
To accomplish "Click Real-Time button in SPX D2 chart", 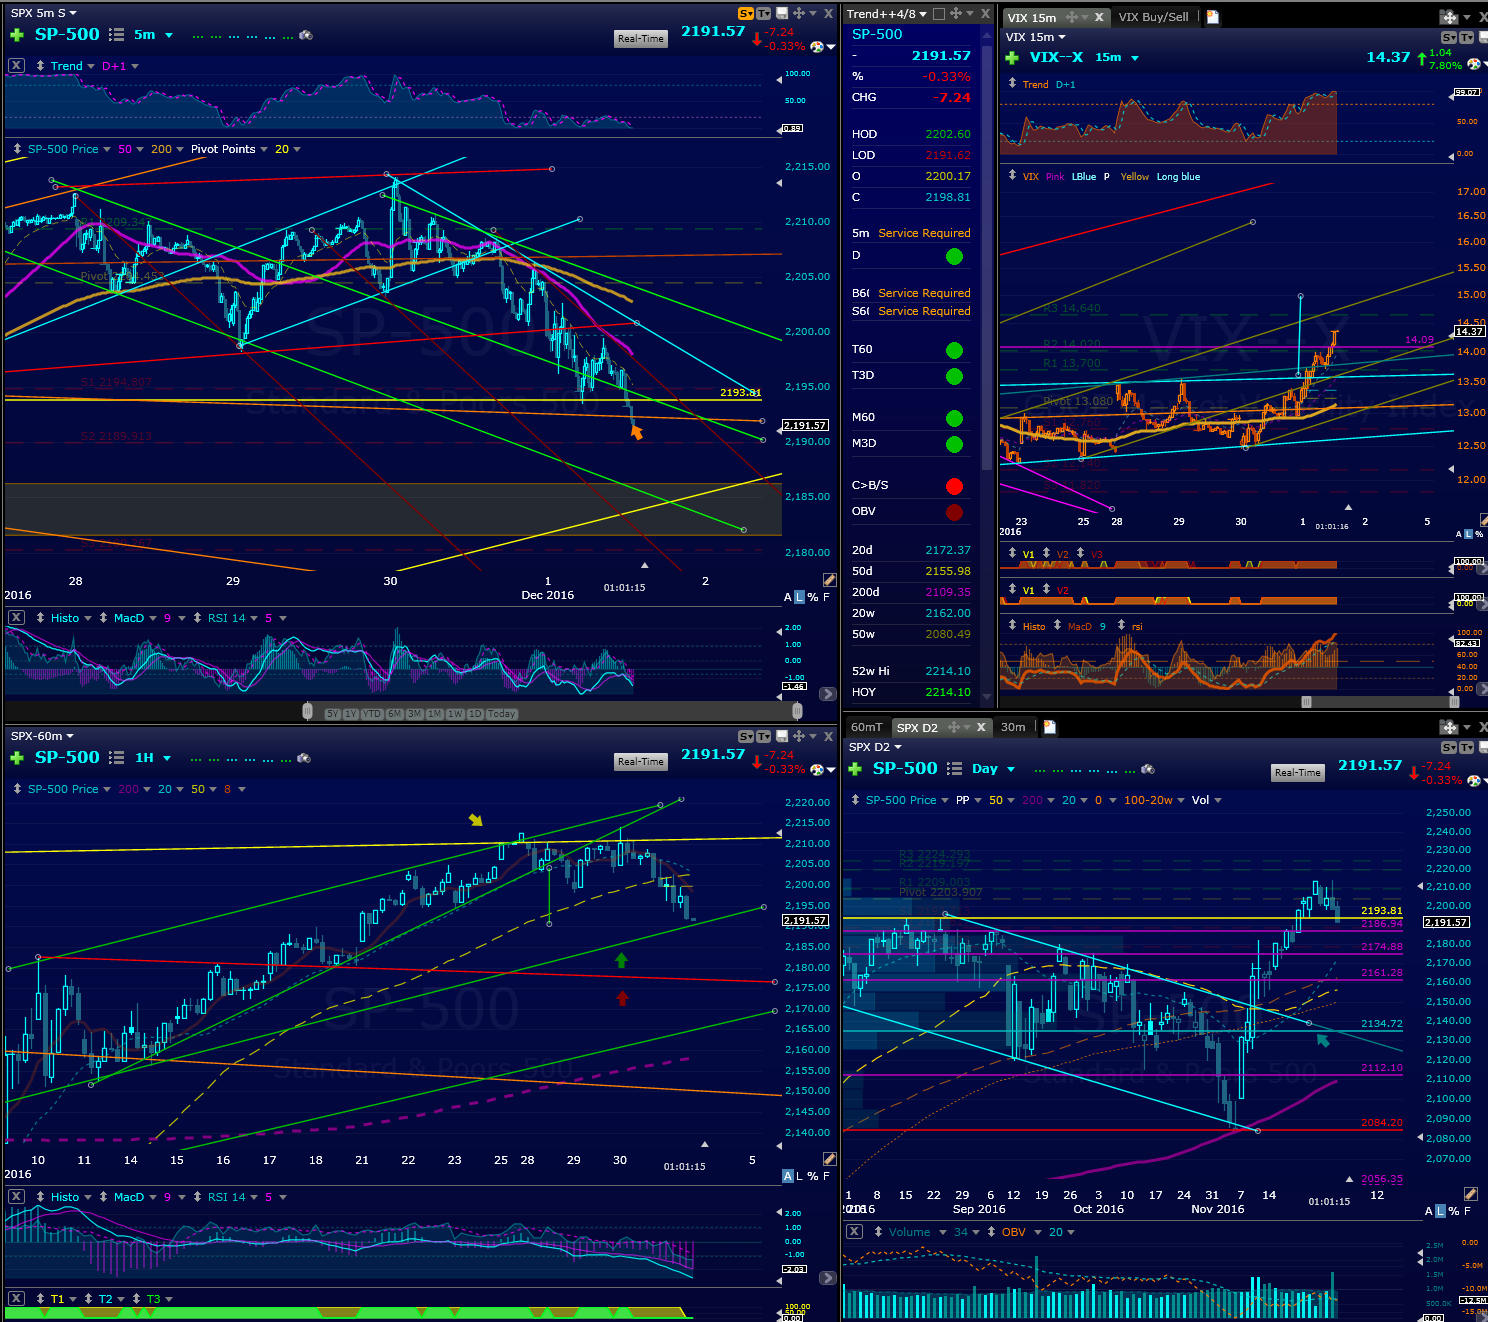I will pyautogui.click(x=1298, y=772).
